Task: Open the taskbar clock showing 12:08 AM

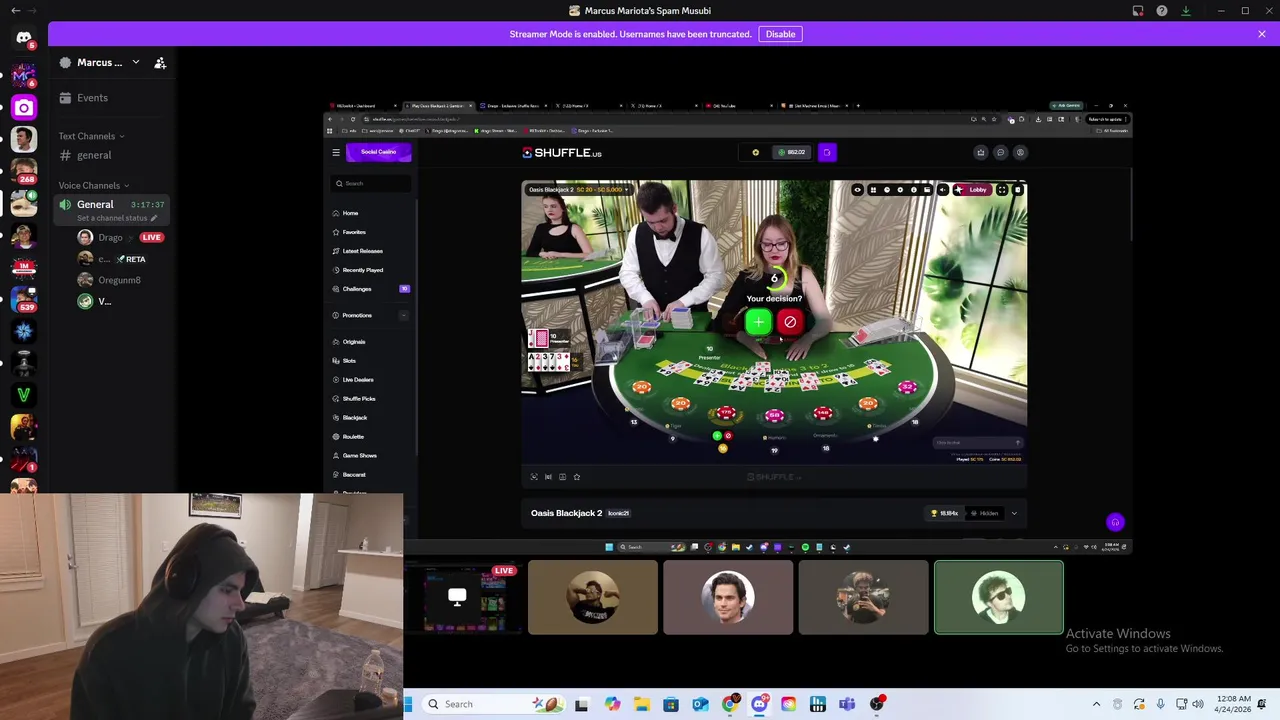Action: (x=1235, y=704)
